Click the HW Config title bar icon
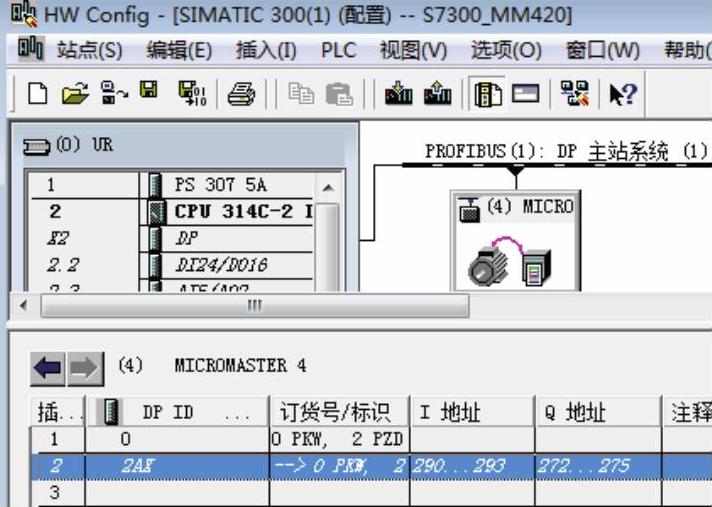 [24, 14]
